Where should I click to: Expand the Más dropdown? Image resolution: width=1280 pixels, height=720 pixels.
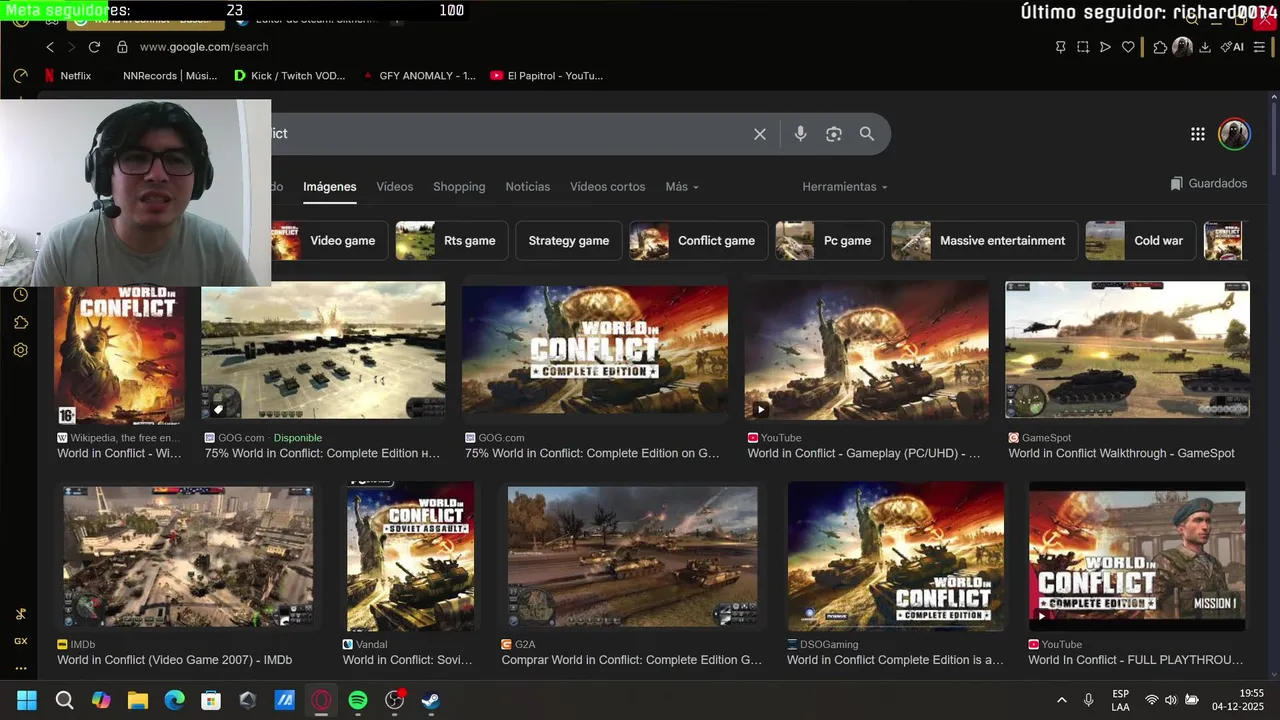682,187
